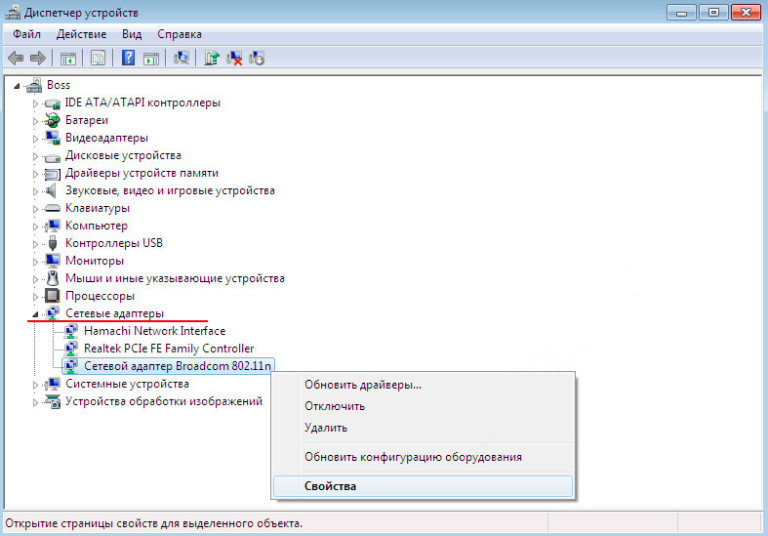Viewport: 768px width, 536px height.
Task: Open the Справка menu
Action: pos(179,34)
